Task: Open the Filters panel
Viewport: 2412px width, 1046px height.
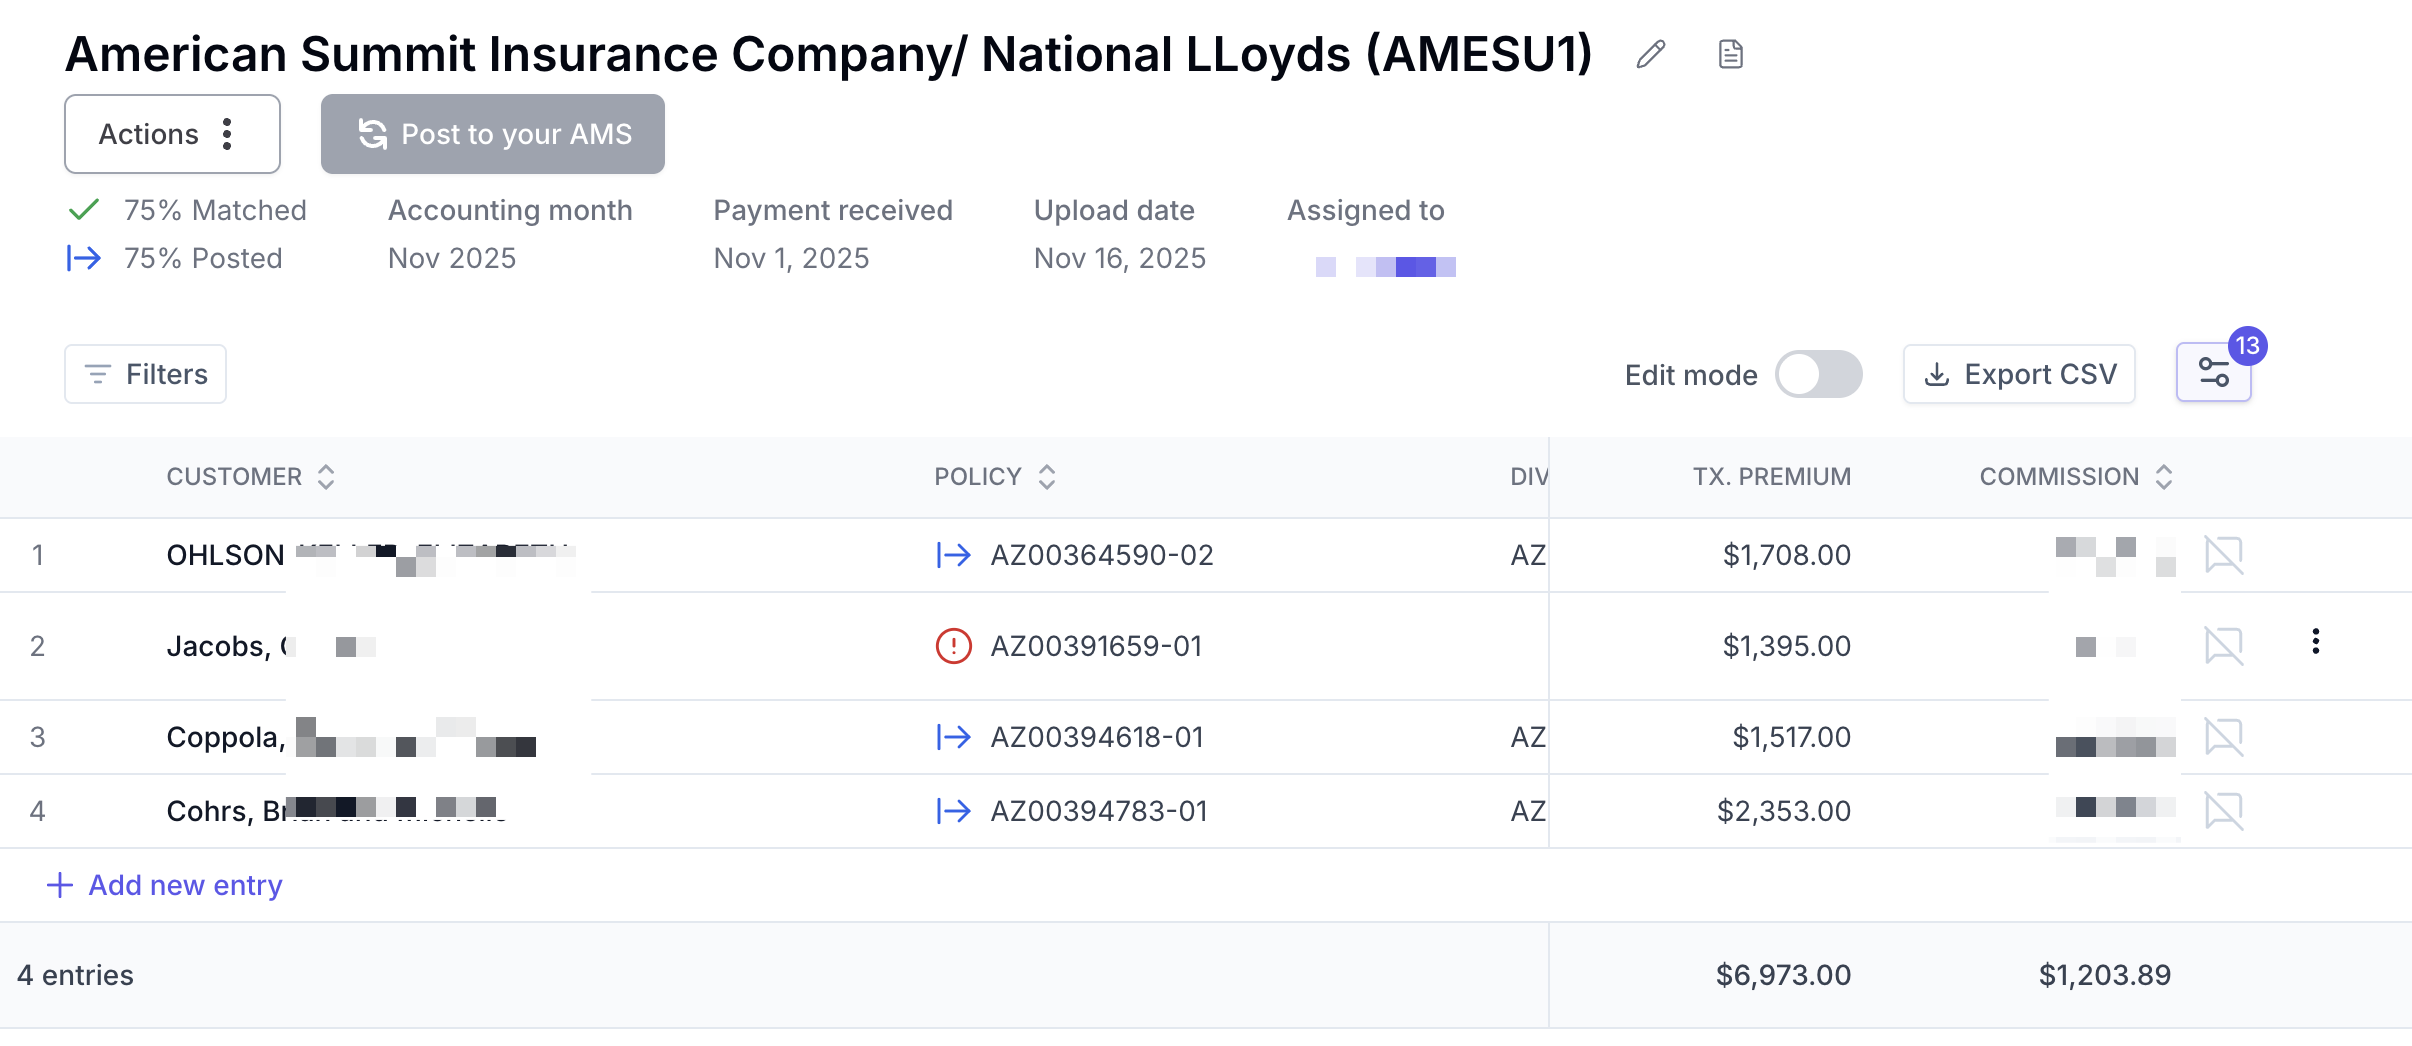Action: 146,374
